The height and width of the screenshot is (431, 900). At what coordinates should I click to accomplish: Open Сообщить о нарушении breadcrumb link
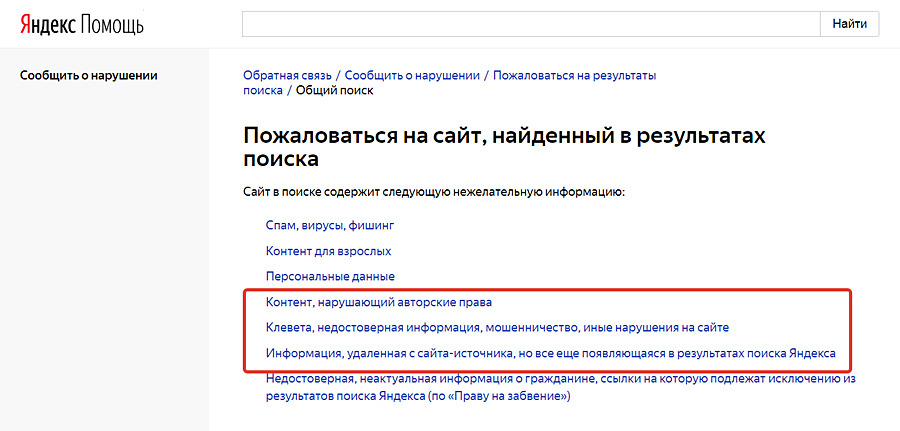(x=412, y=75)
